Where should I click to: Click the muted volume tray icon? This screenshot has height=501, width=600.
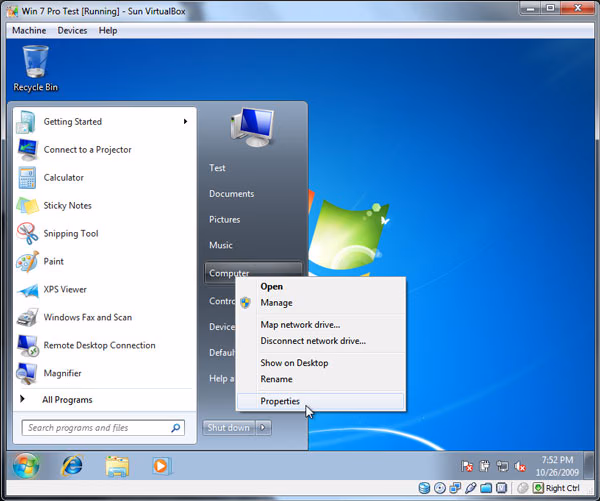click(520, 466)
